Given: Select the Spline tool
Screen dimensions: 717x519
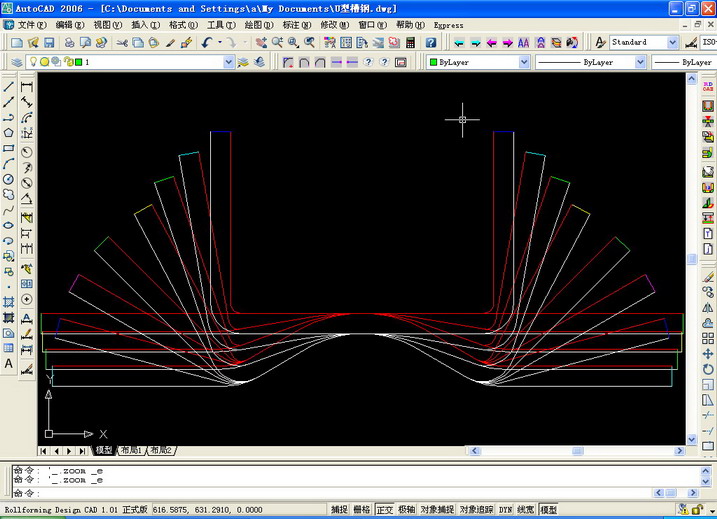Looking at the screenshot, I should click(x=9, y=210).
